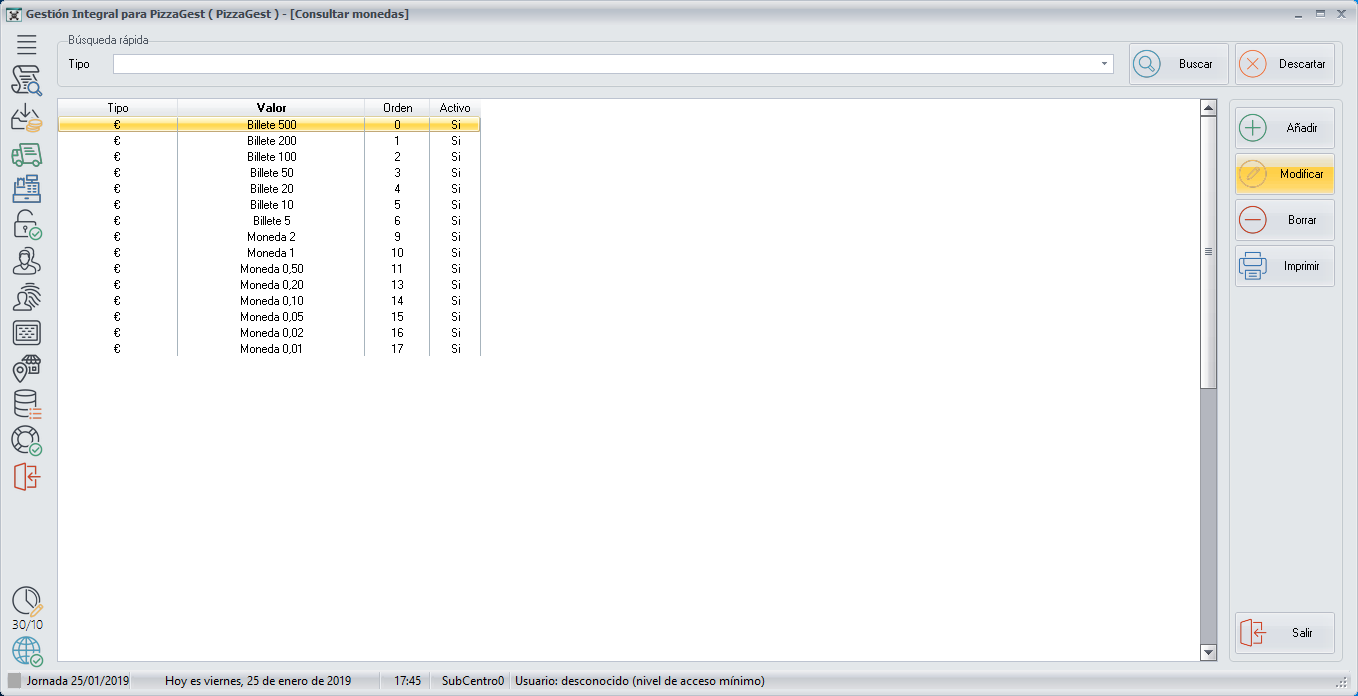Click the store location pin icon

click(27, 369)
